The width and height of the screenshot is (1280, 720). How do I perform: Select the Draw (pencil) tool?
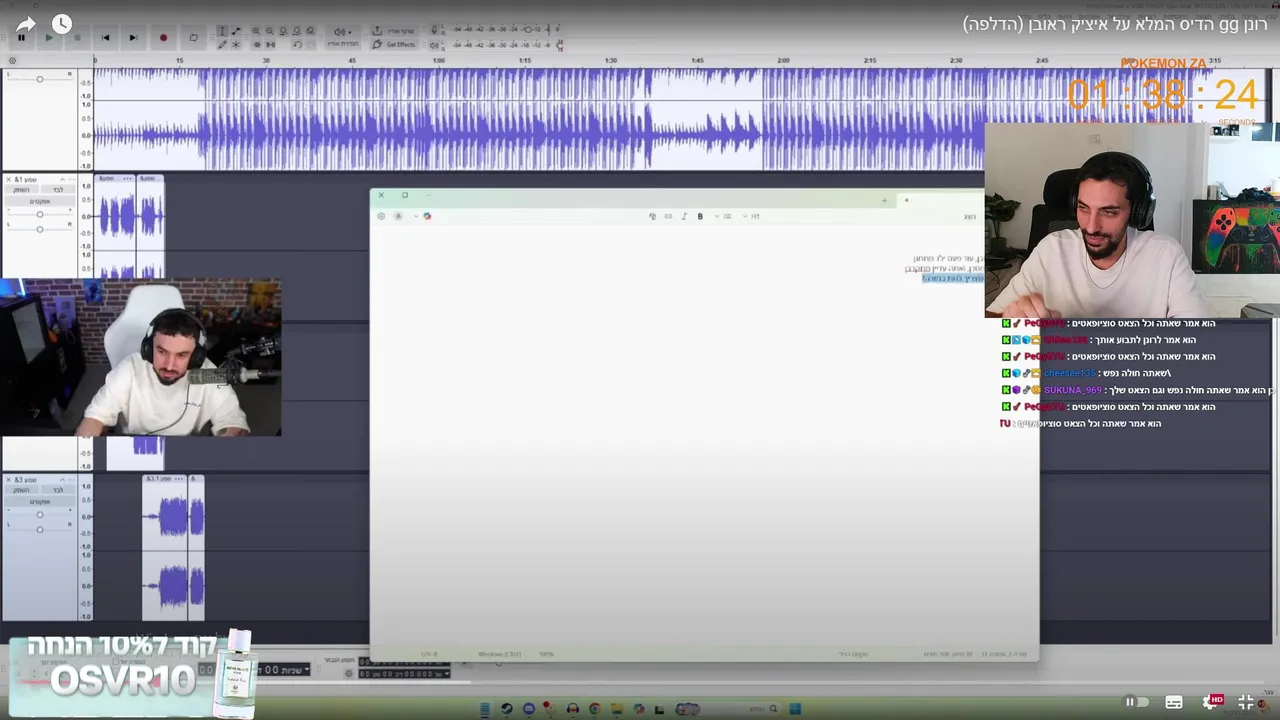[222, 44]
